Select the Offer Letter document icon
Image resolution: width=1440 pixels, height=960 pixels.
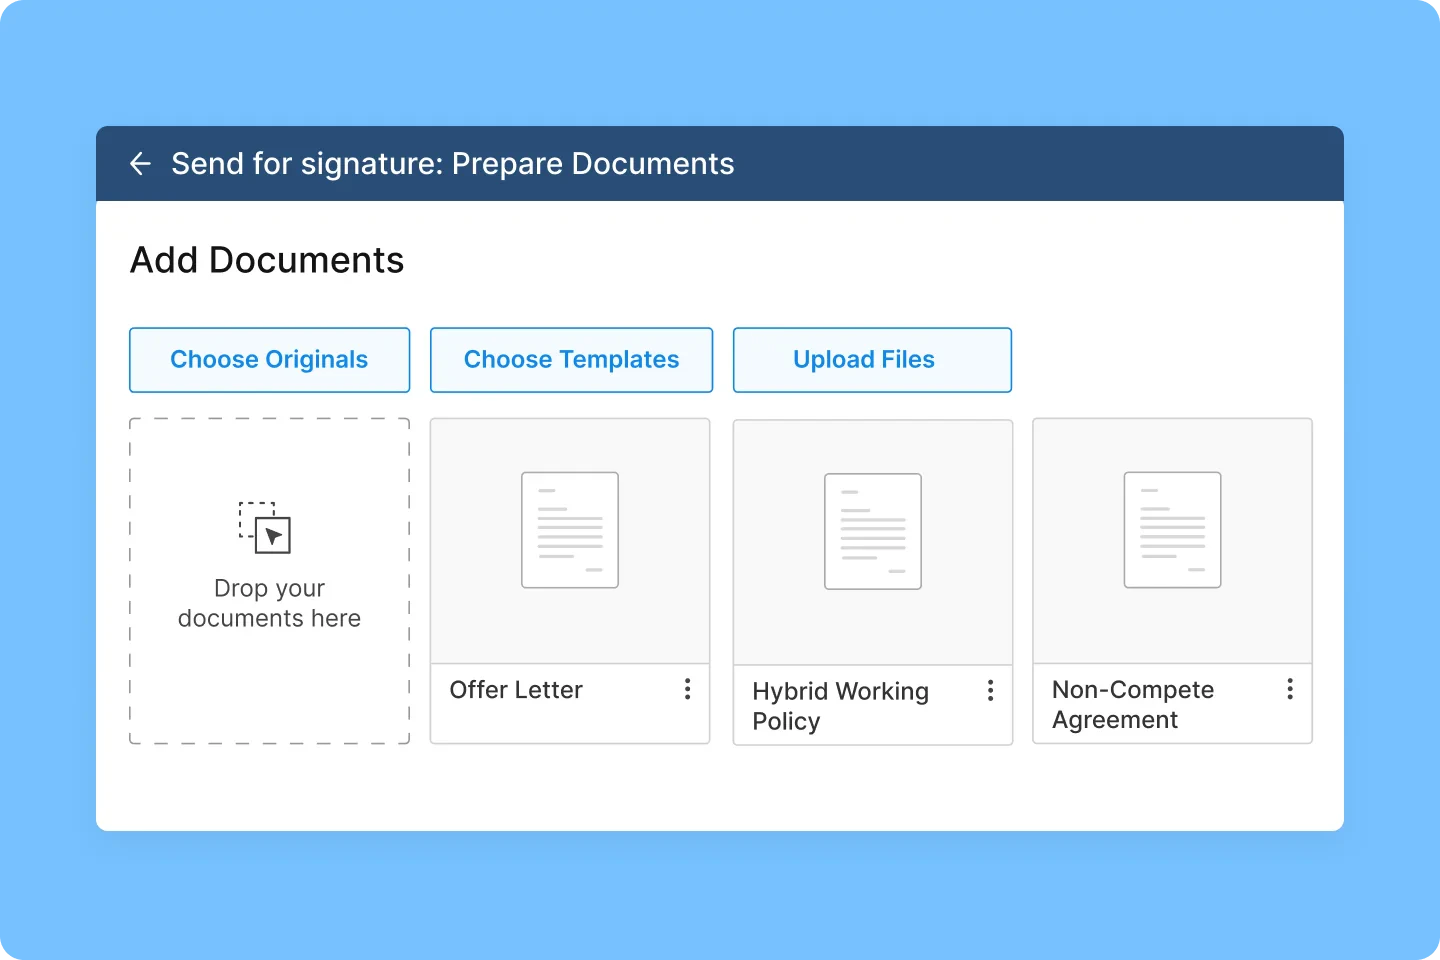click(569, 530)
